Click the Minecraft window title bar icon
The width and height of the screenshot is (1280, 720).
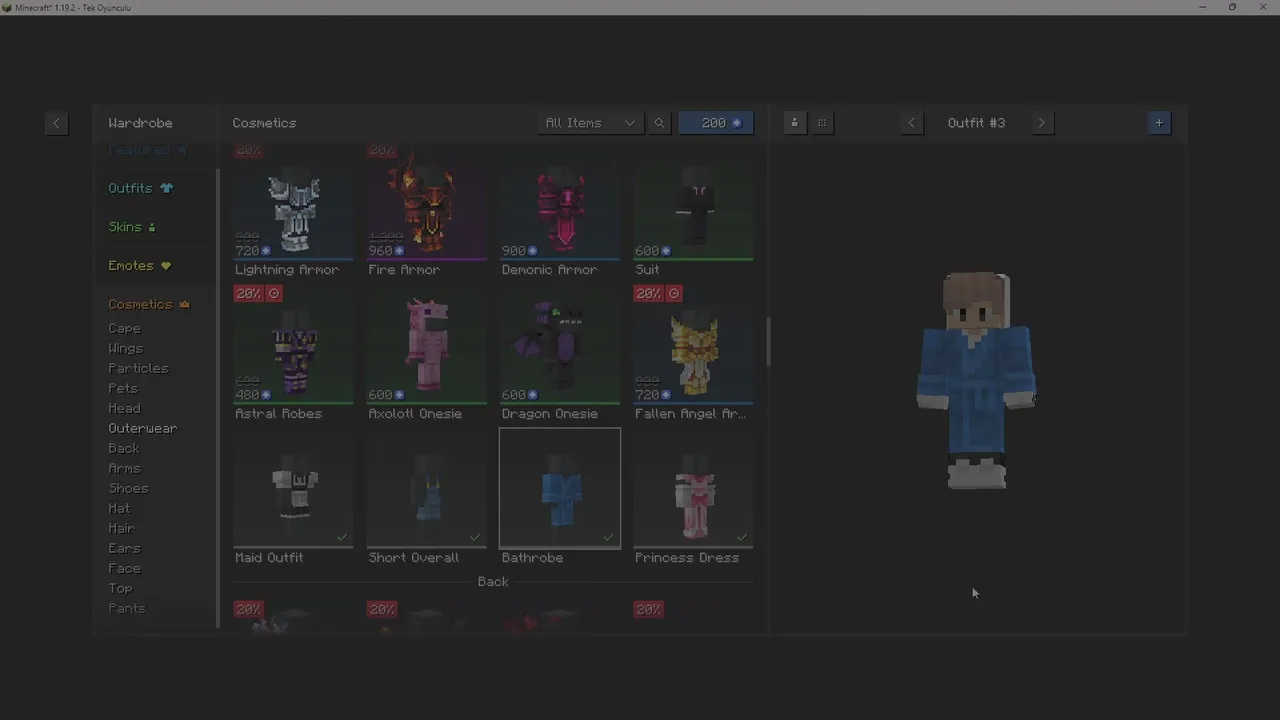click(x=7, y=7)
